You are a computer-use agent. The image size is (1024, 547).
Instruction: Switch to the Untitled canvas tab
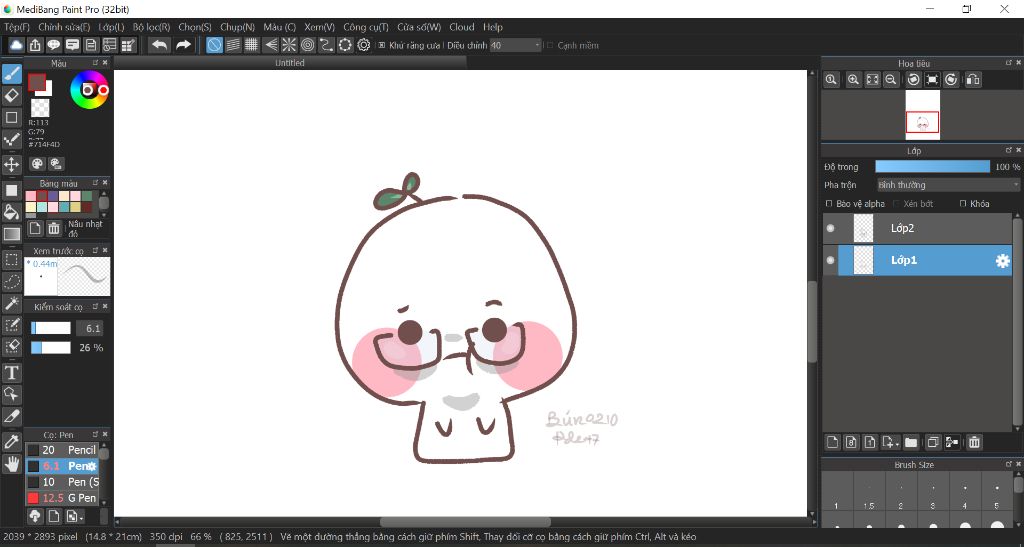click(290, 63)
